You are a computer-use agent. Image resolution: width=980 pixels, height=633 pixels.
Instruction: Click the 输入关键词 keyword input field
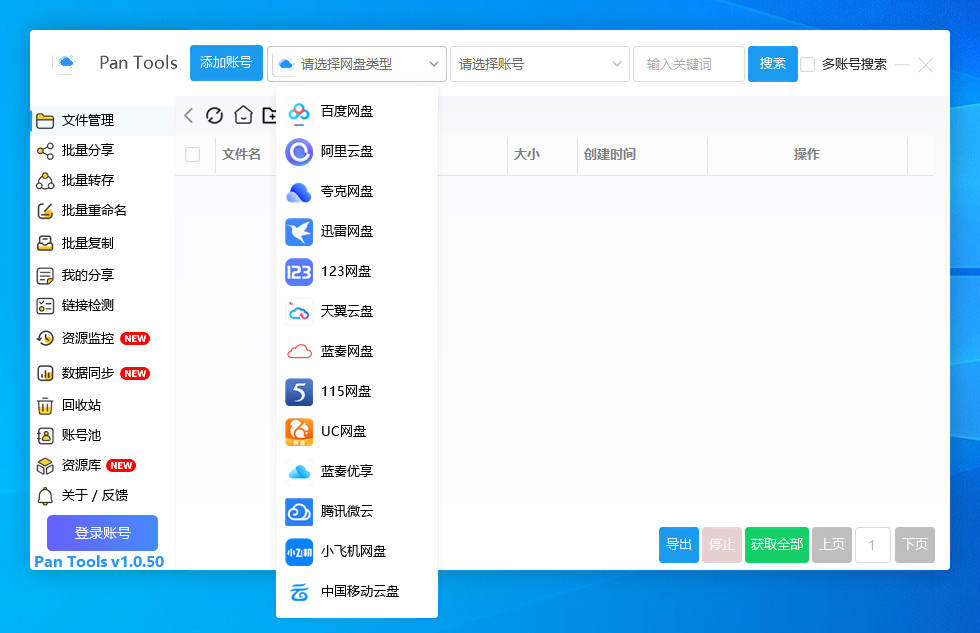click(684, 63)
